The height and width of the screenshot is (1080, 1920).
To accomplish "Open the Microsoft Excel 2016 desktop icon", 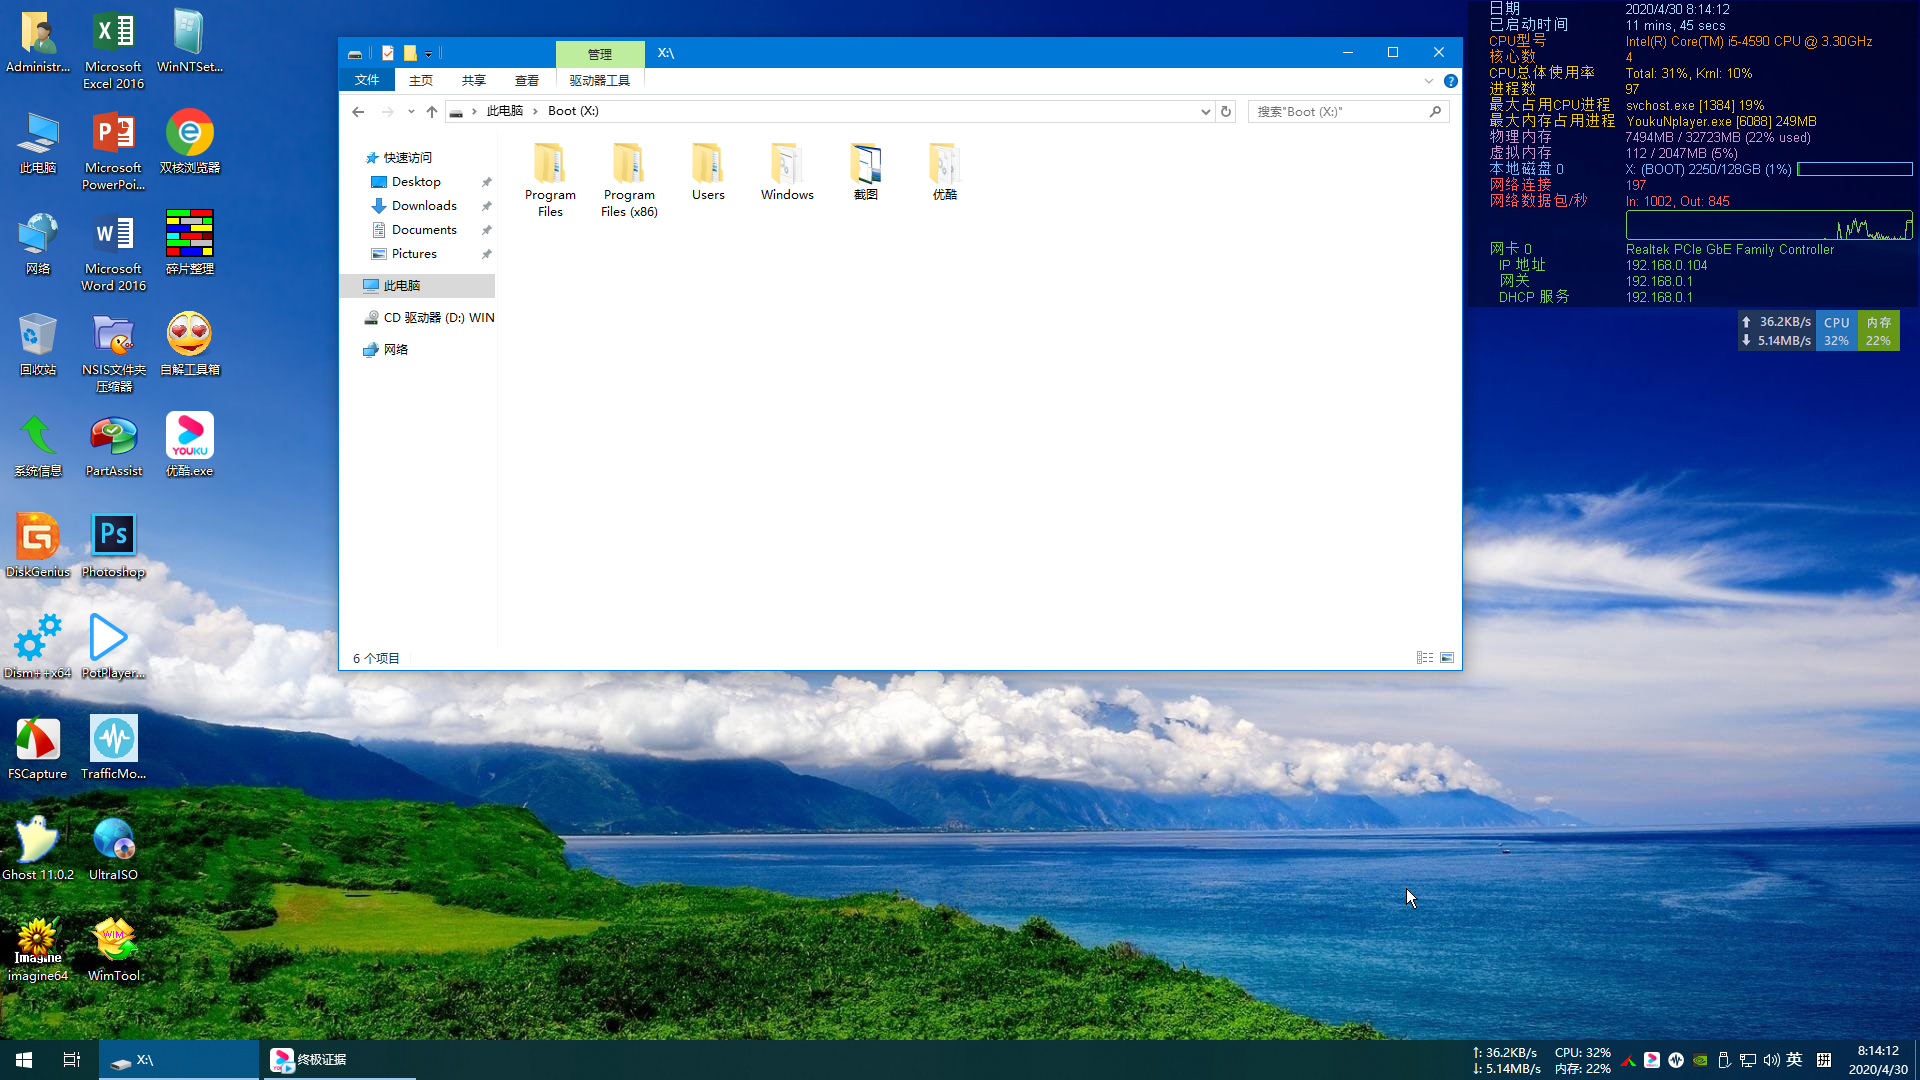I will coord(113,50).
